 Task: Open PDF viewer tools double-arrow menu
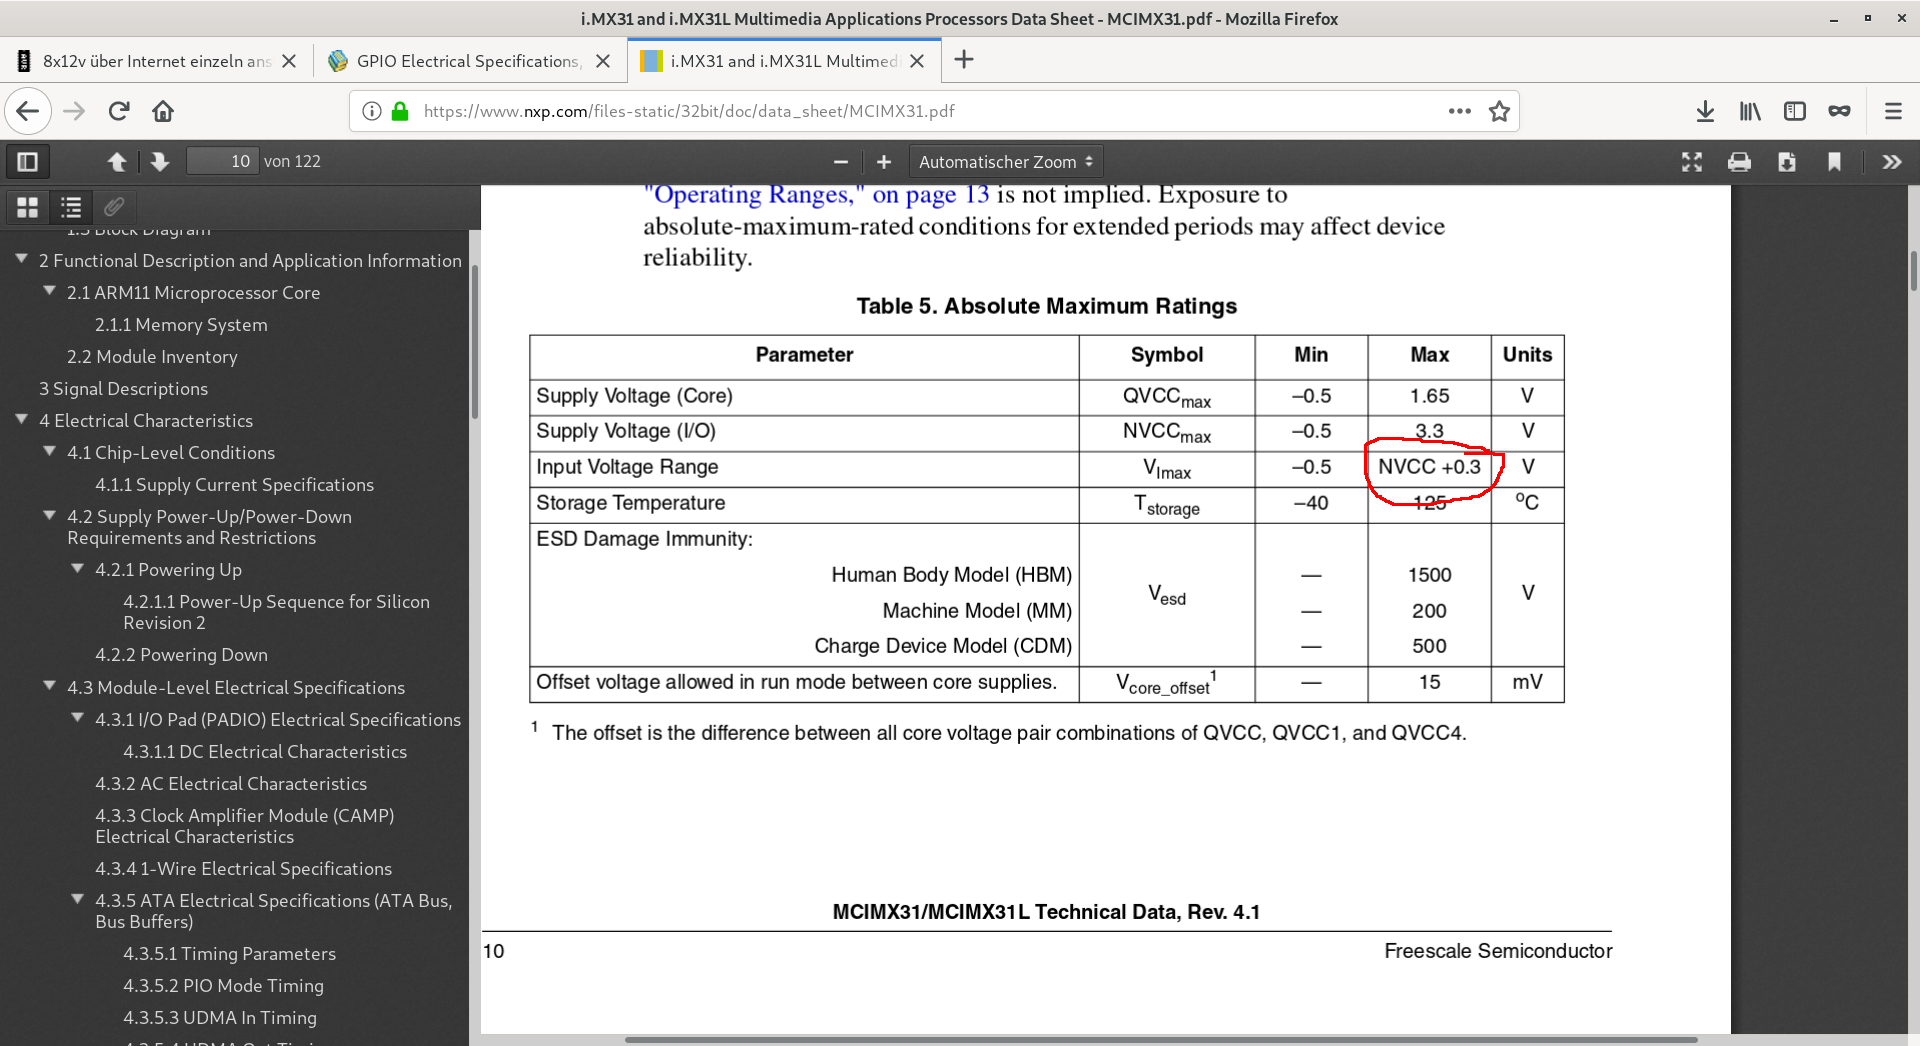[x=1892, y=161]
